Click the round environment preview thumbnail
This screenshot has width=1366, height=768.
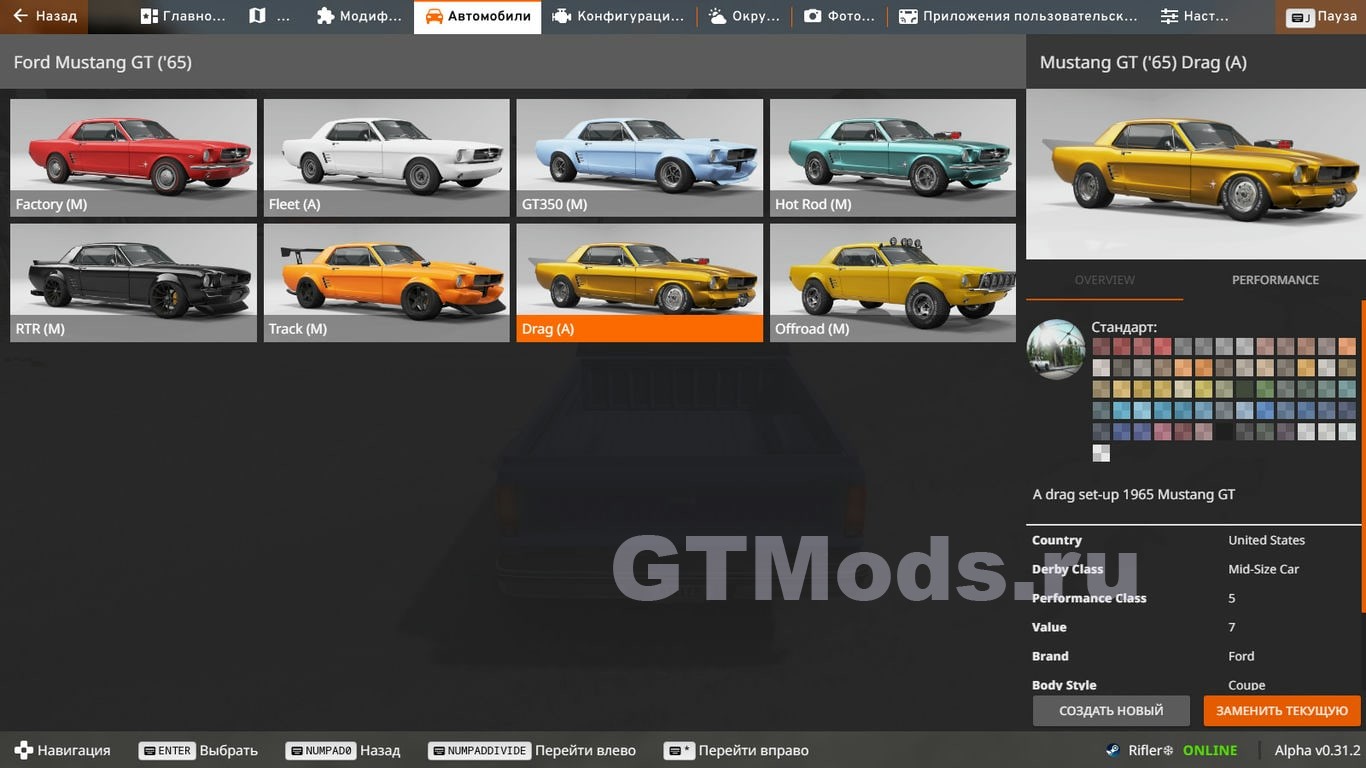(1056, 349)
